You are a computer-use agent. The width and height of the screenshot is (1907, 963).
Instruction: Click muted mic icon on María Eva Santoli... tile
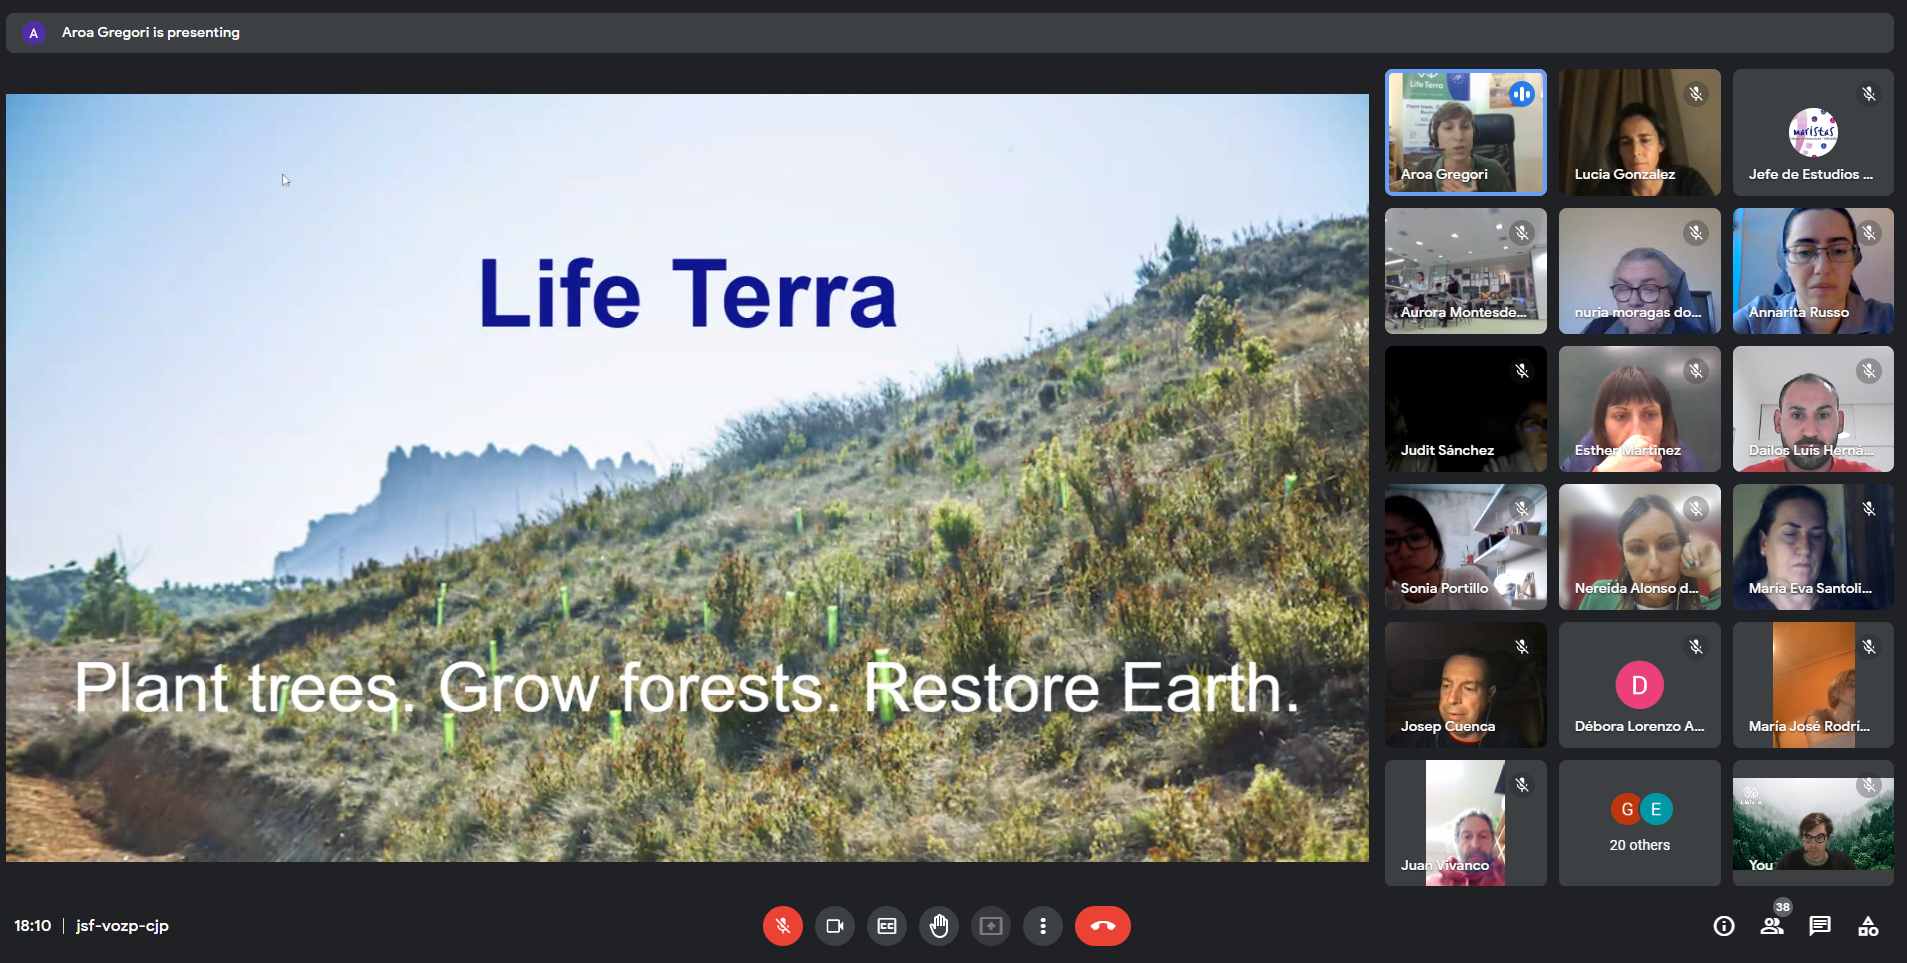1869,509
